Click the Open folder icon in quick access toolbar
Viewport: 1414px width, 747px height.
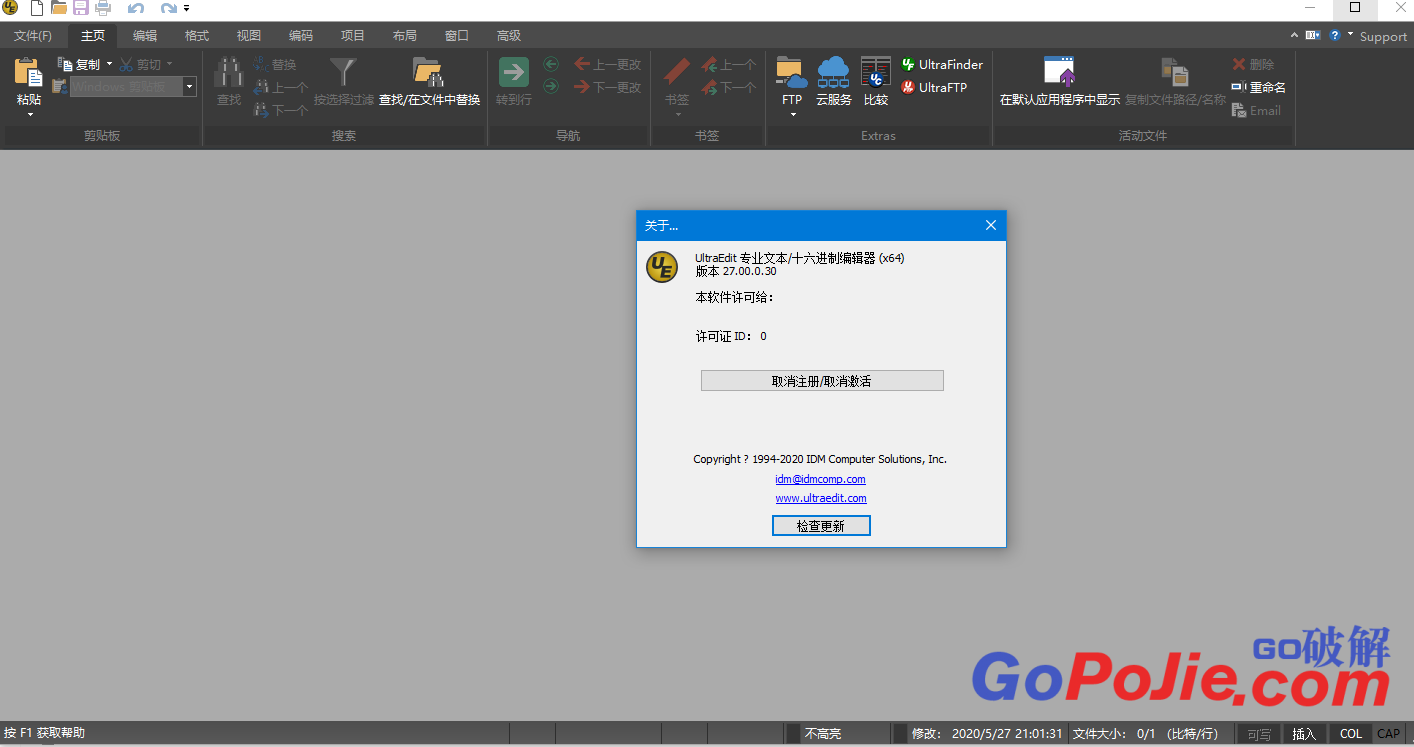(x=59, y=8)
